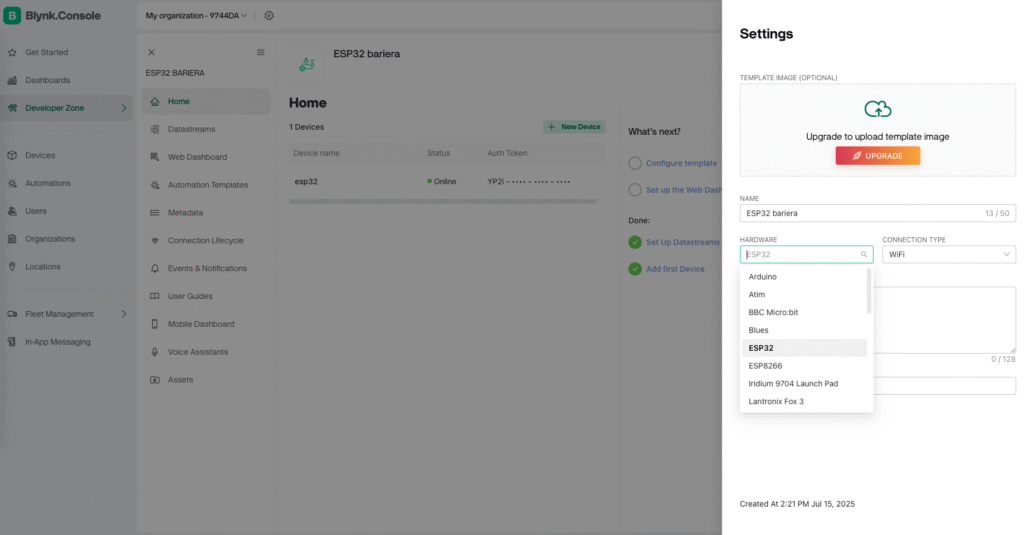Open the Connection Type WiFi dropdown
Viewport: 1024px width, 535px height.
pyautogui.click(x=949, y=255)
